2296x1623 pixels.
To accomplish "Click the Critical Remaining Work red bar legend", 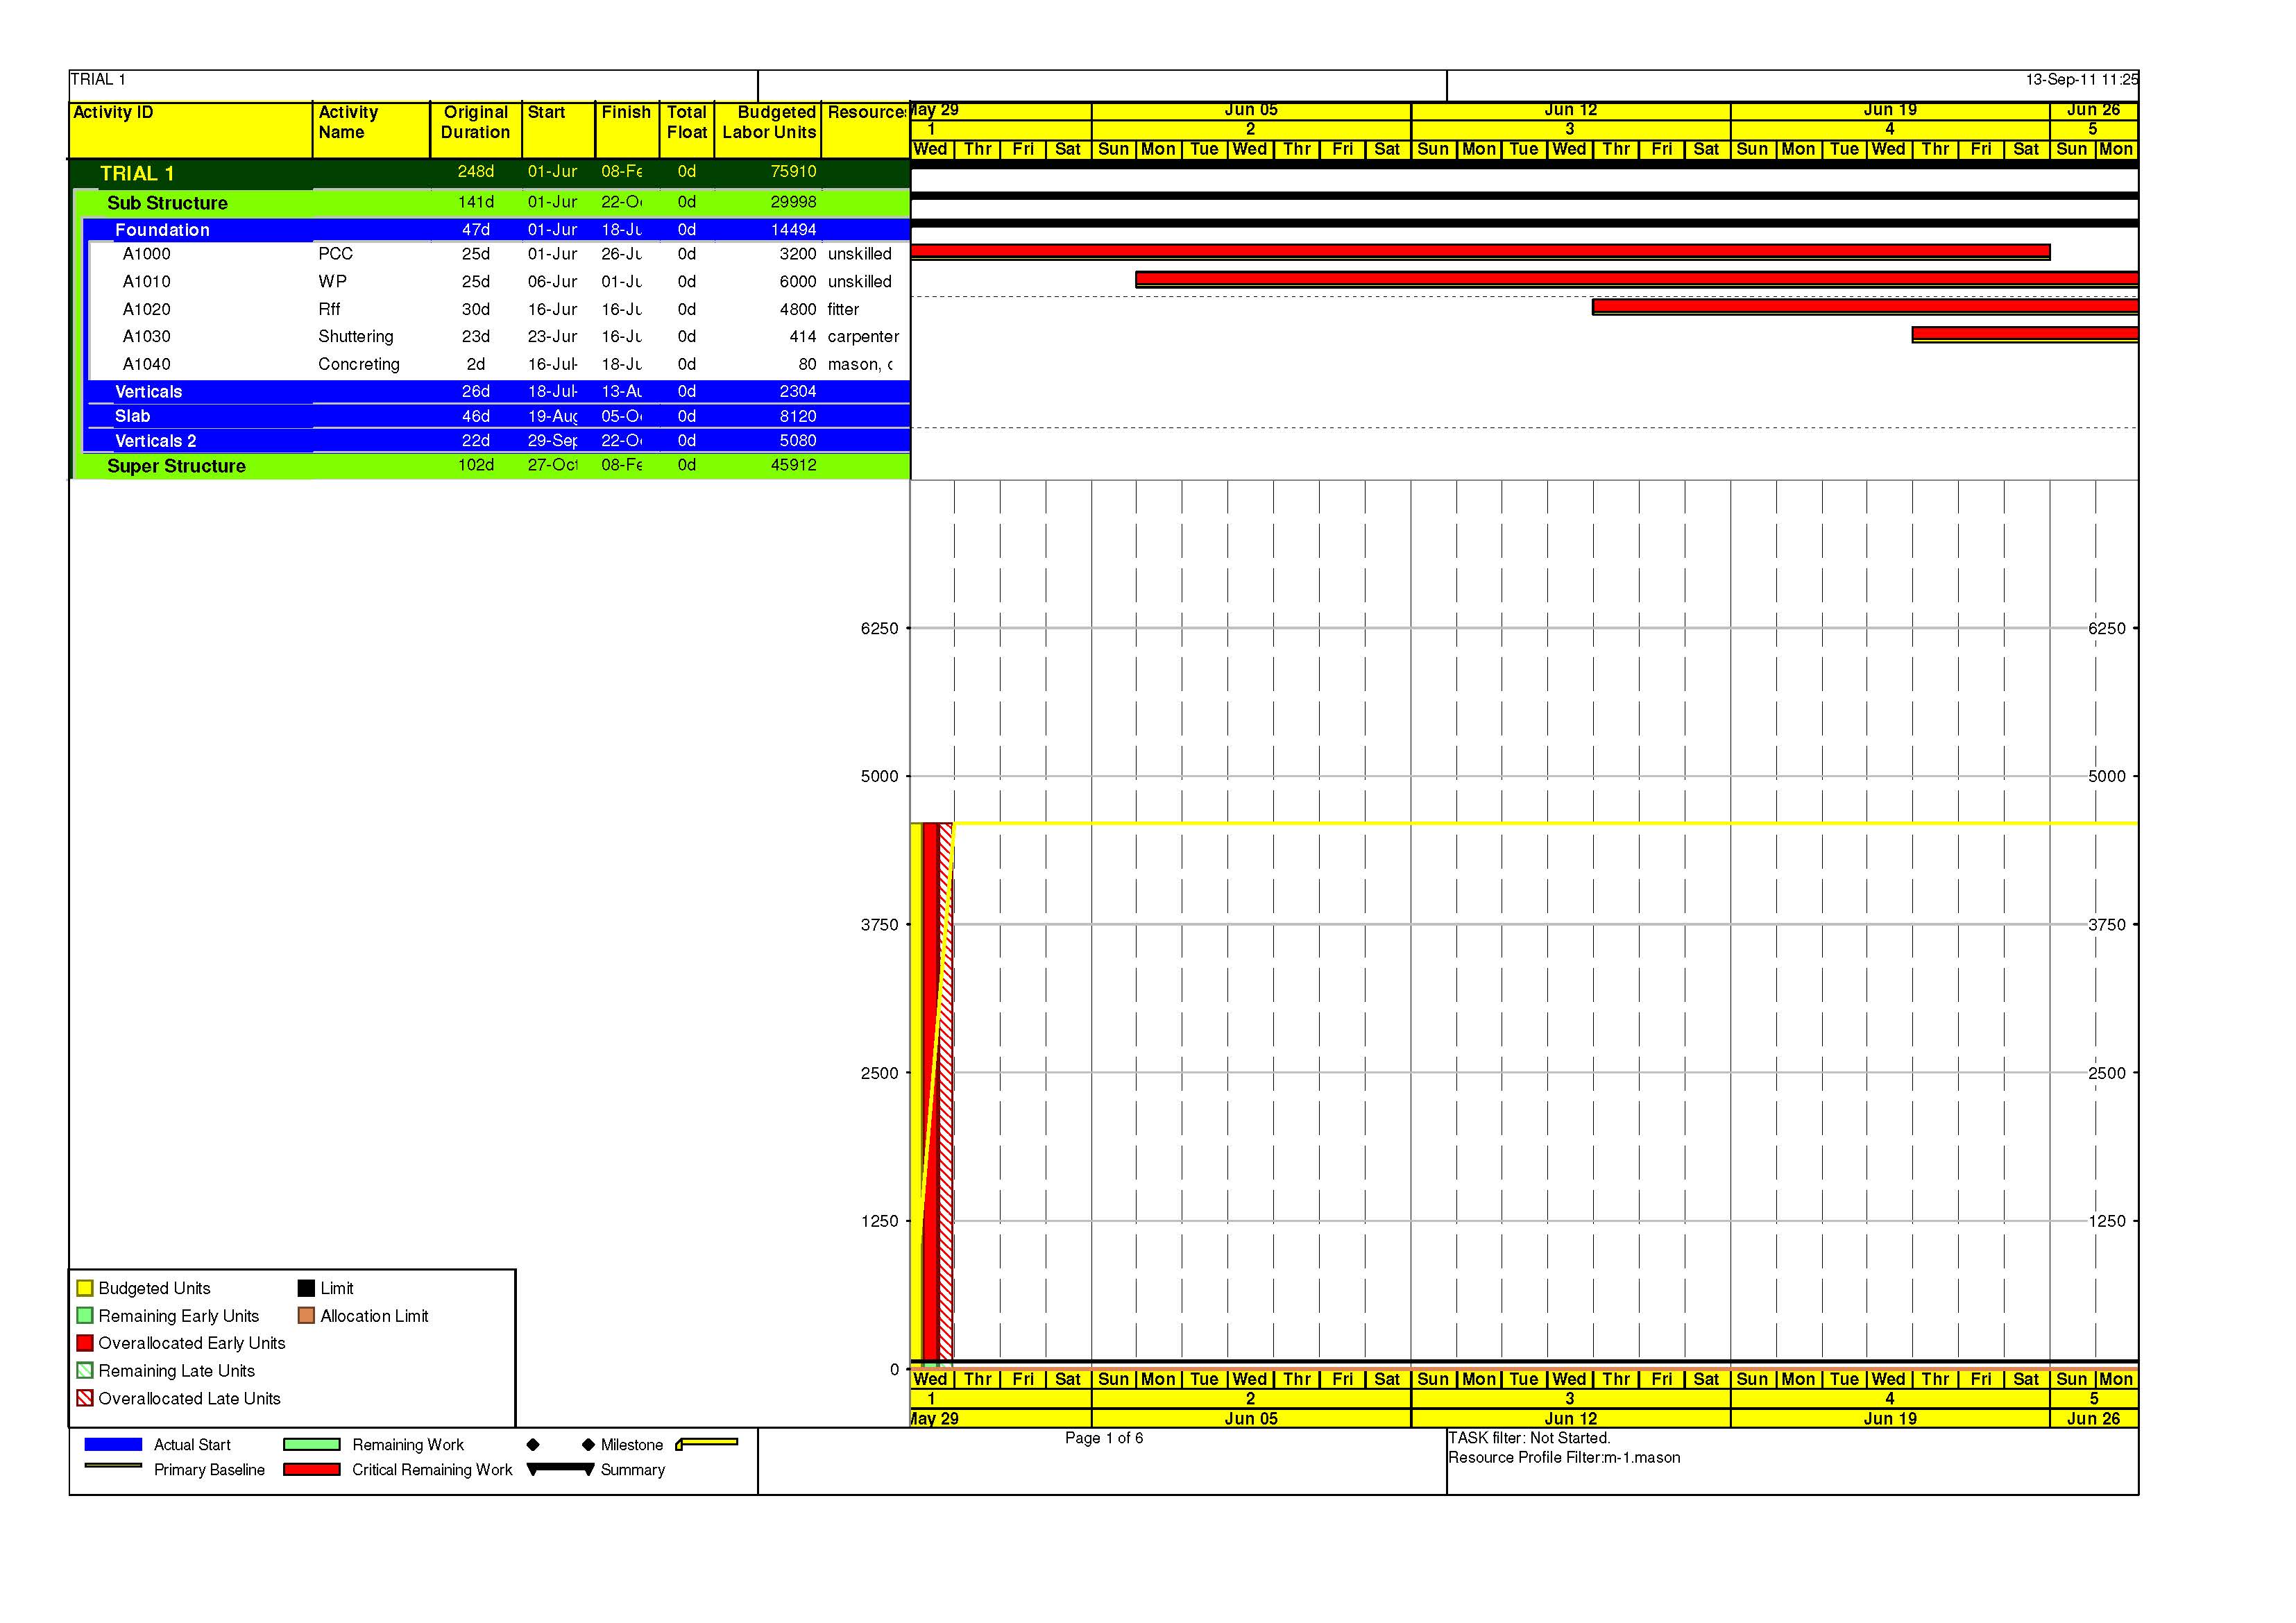I will 312,1469.
